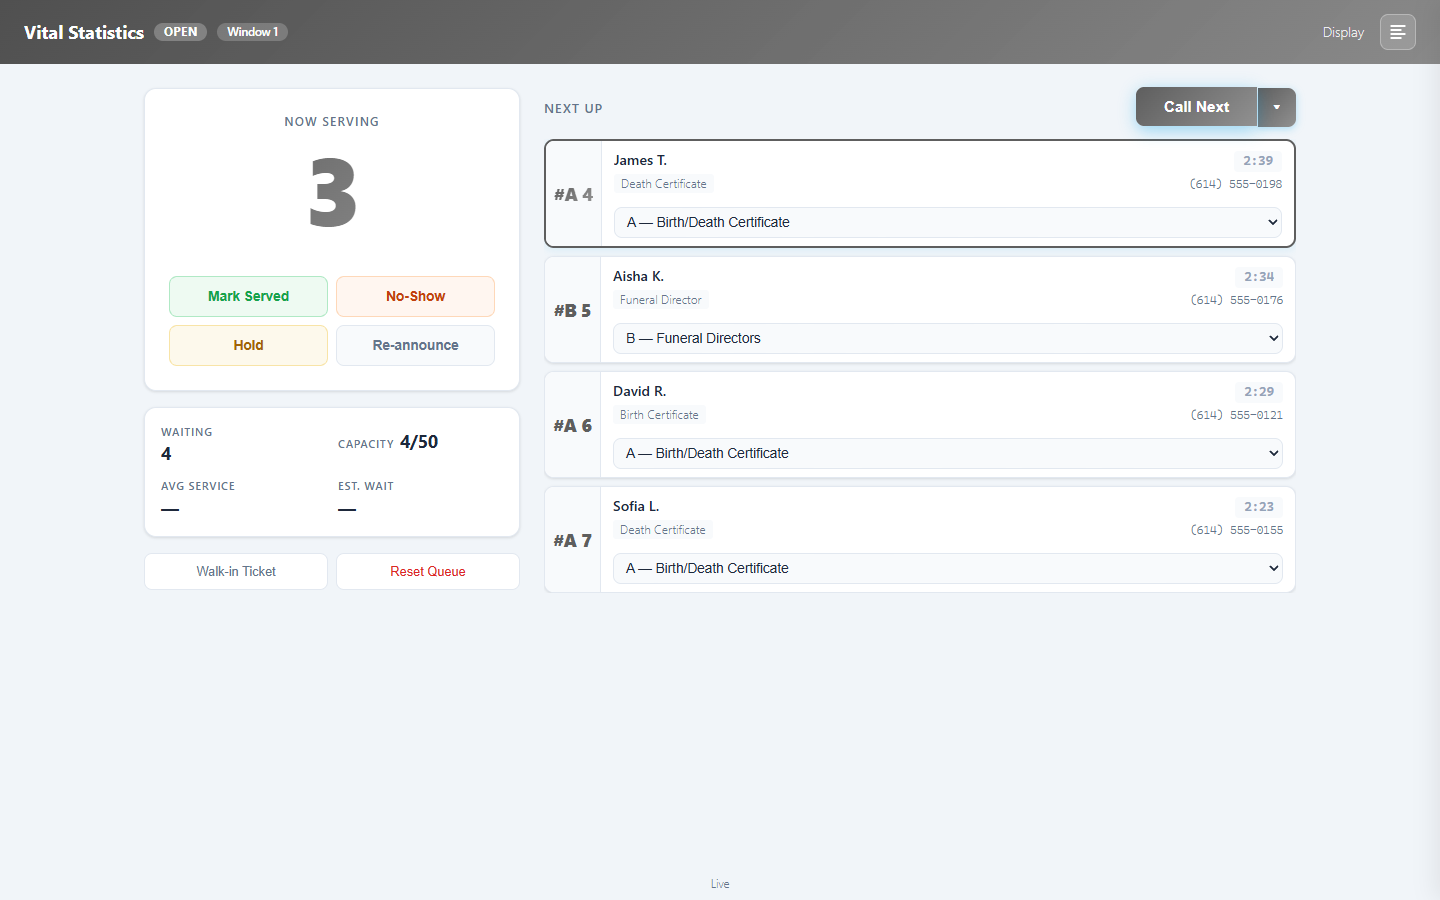Click phone number (614) 555-0198
This screenshot has width=1440, height=900.
pos(1236,184)
